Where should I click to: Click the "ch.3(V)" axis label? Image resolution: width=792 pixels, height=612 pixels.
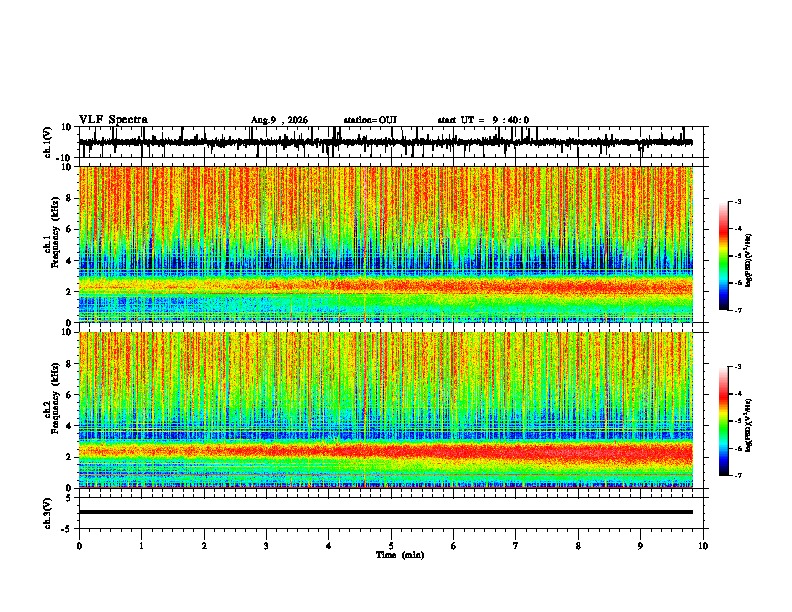48,513
